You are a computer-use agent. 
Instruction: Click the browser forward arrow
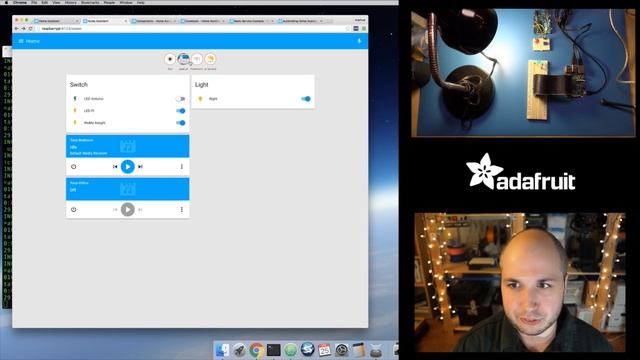(x=23, y=29)
